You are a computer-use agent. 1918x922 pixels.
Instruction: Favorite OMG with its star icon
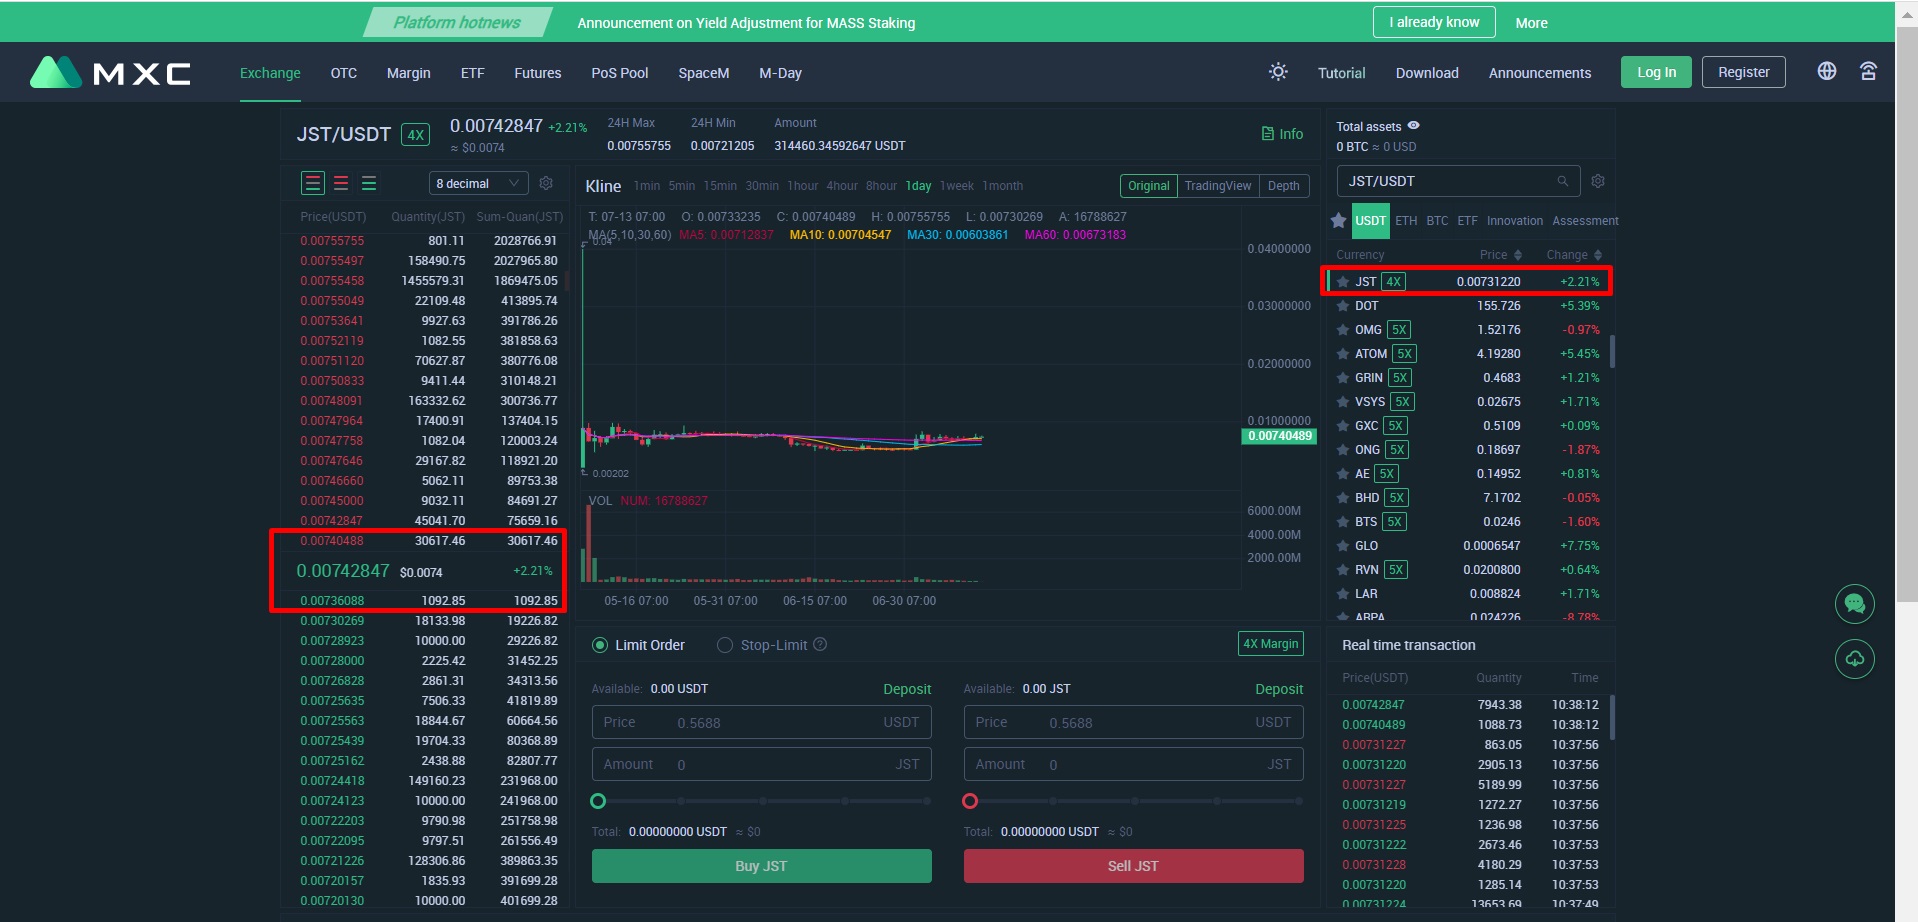[1343, 330]
